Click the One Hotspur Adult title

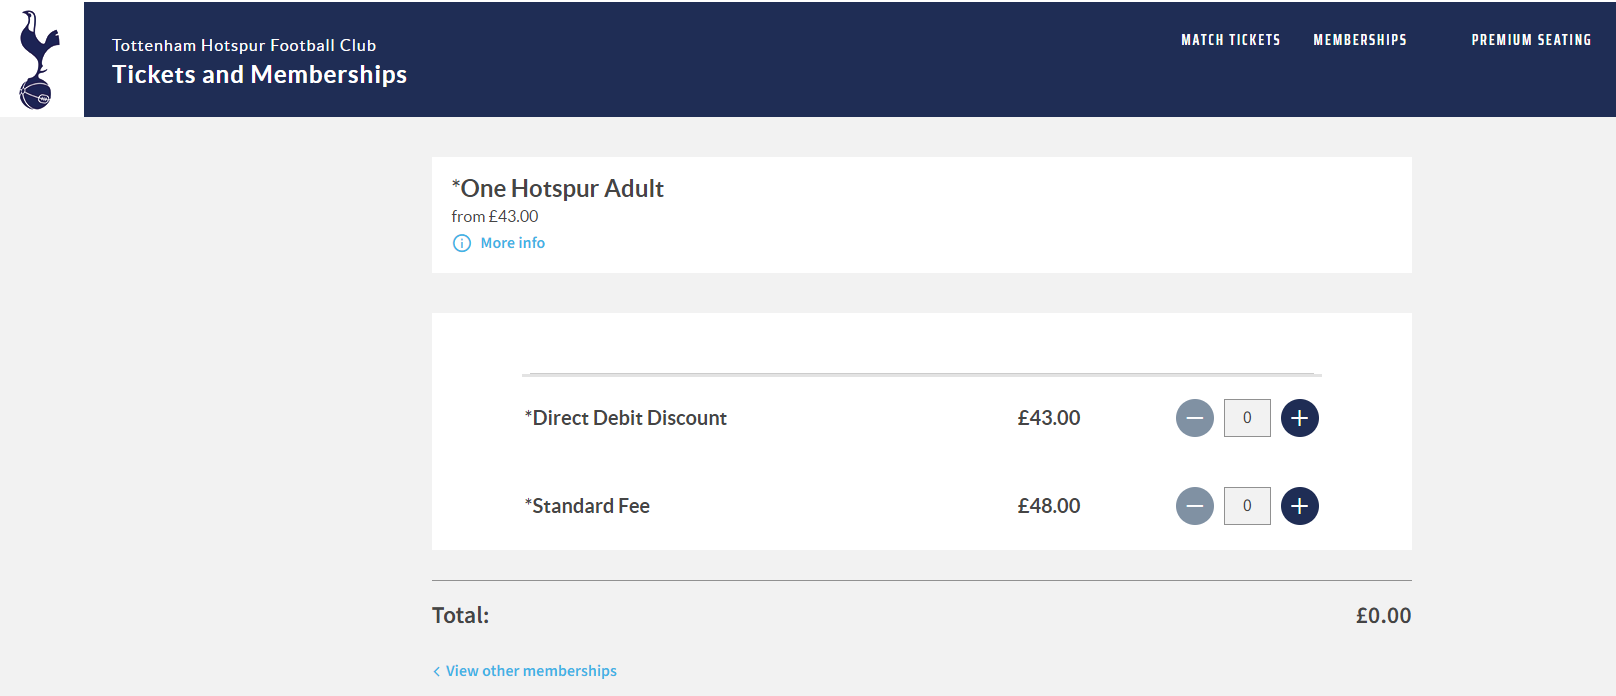557,188
